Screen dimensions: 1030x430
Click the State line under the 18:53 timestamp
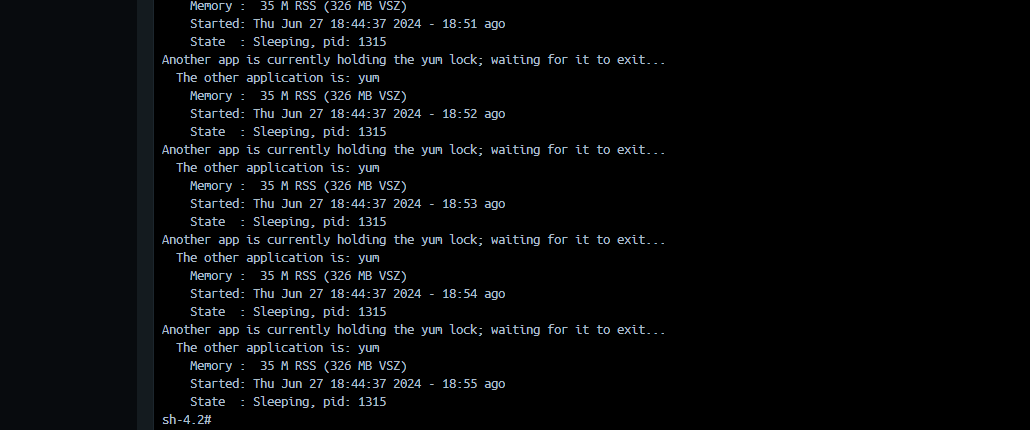(288, 222)
